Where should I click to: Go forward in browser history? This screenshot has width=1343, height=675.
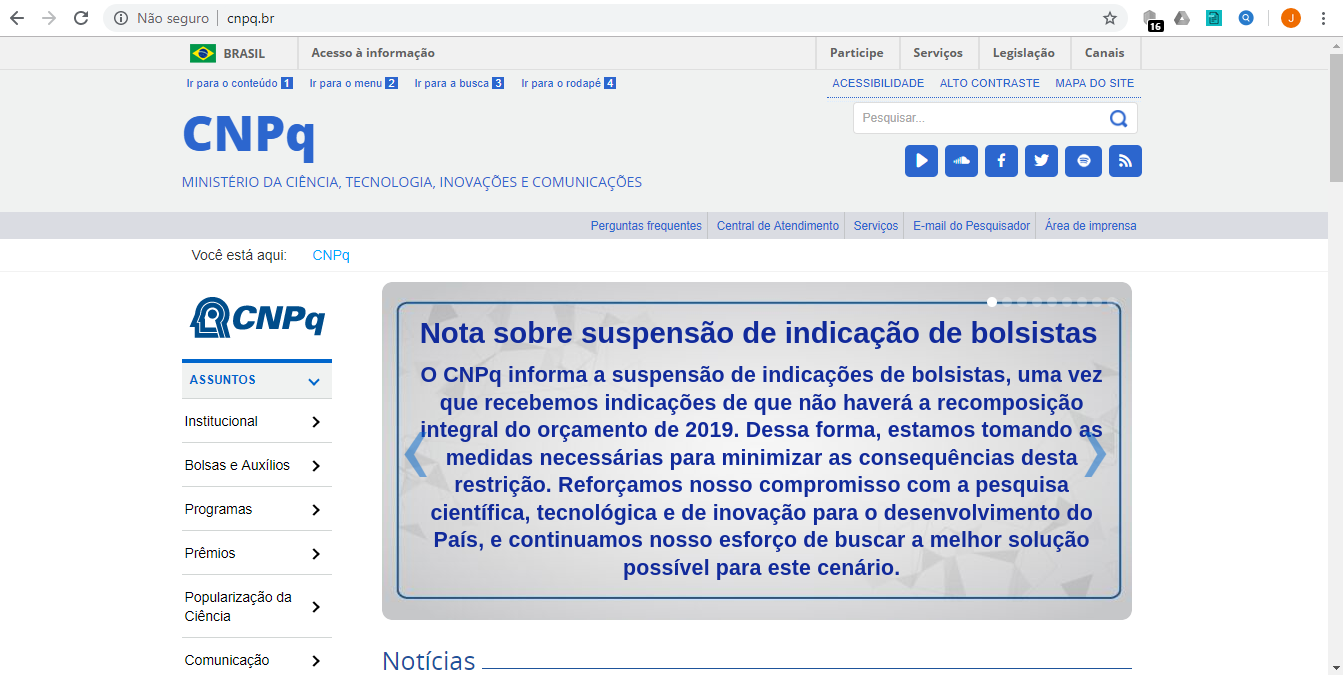49,18
